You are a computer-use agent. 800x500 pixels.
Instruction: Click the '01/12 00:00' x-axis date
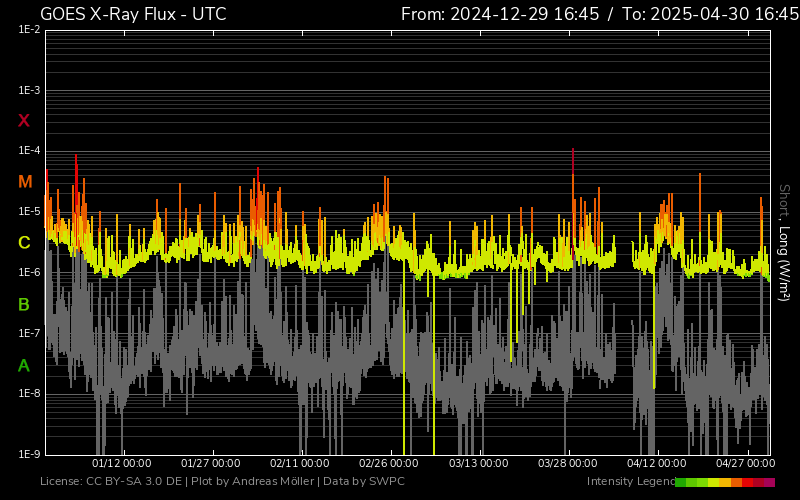point(121,463)
